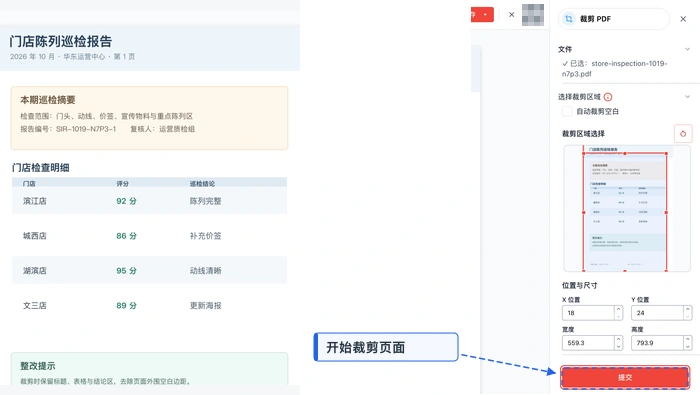
Task: Decrease 宽度 with the down arrow
Action: (x=618, y=346)
